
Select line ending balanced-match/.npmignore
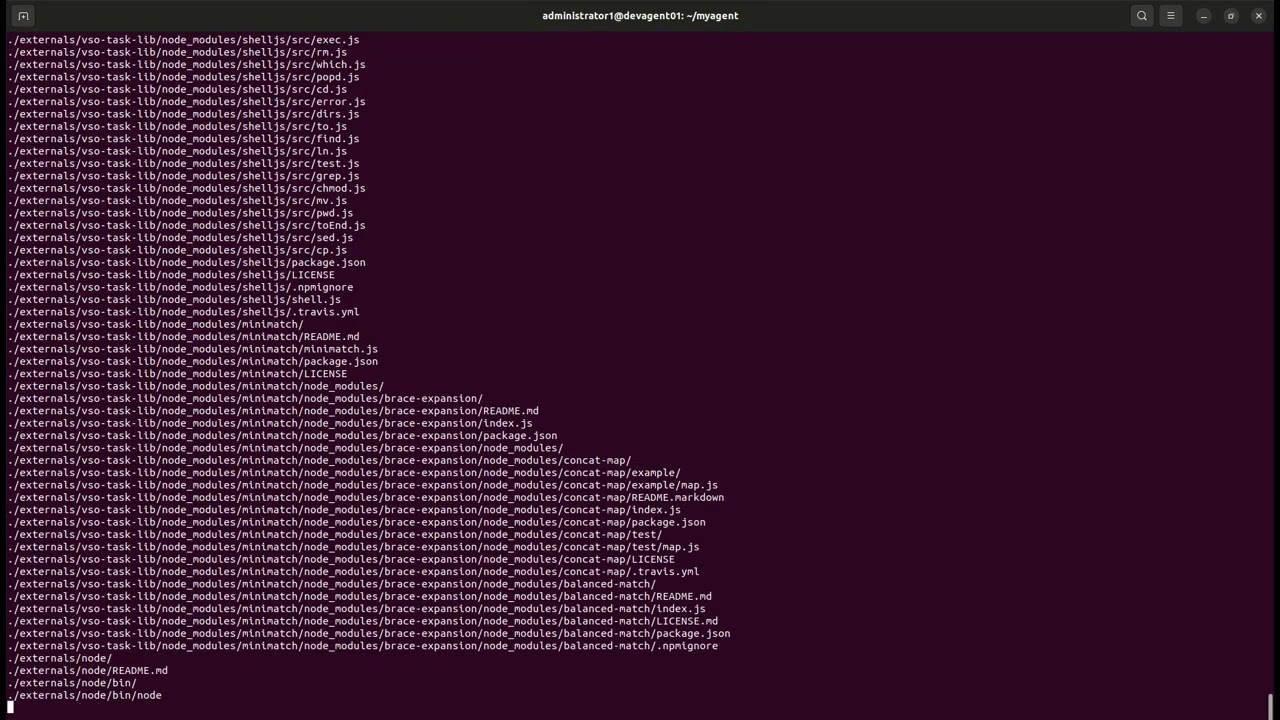pos(363,646)
